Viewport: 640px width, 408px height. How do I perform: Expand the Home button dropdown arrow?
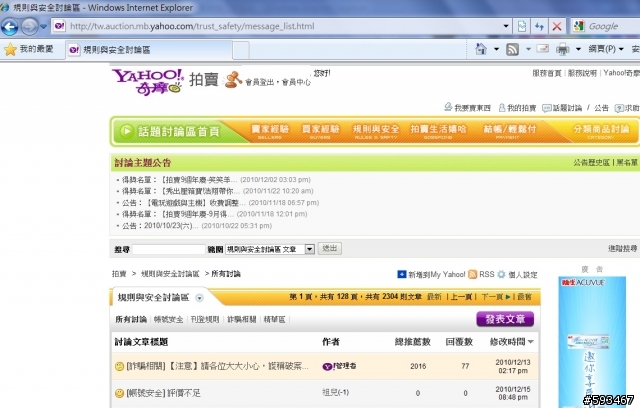[x=496, y=49]
